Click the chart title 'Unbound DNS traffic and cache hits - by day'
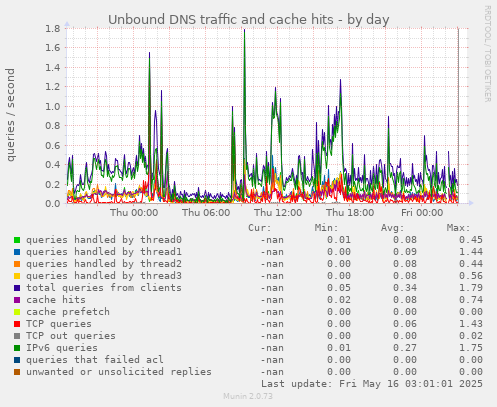 tap(249, 20)
